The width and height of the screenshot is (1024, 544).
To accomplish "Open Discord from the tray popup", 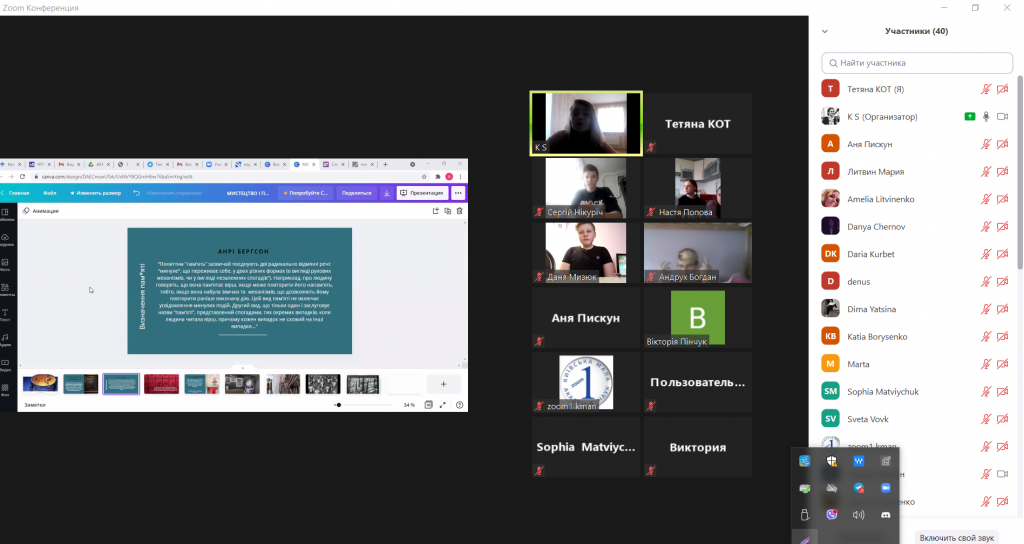I will (x=886, y=515).
